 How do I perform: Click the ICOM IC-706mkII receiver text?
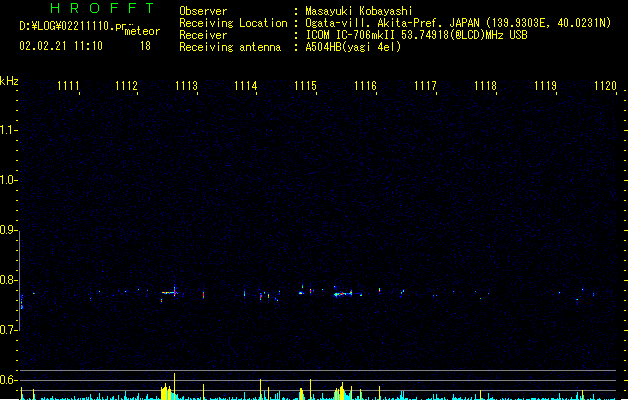click(x=416, y=35)
